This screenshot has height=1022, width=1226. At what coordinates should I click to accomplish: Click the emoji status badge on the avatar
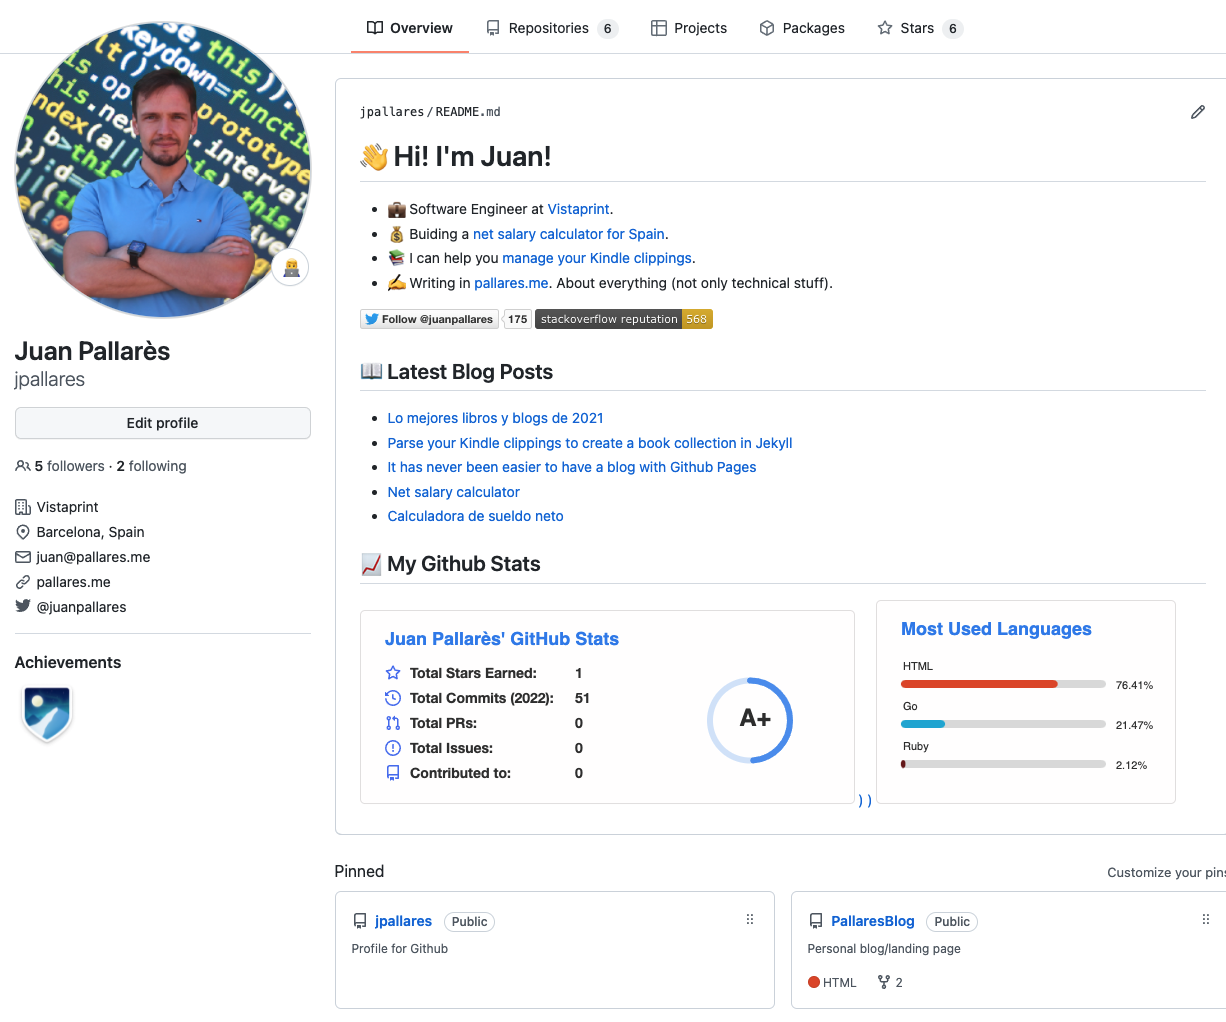[x=290, y=267]
